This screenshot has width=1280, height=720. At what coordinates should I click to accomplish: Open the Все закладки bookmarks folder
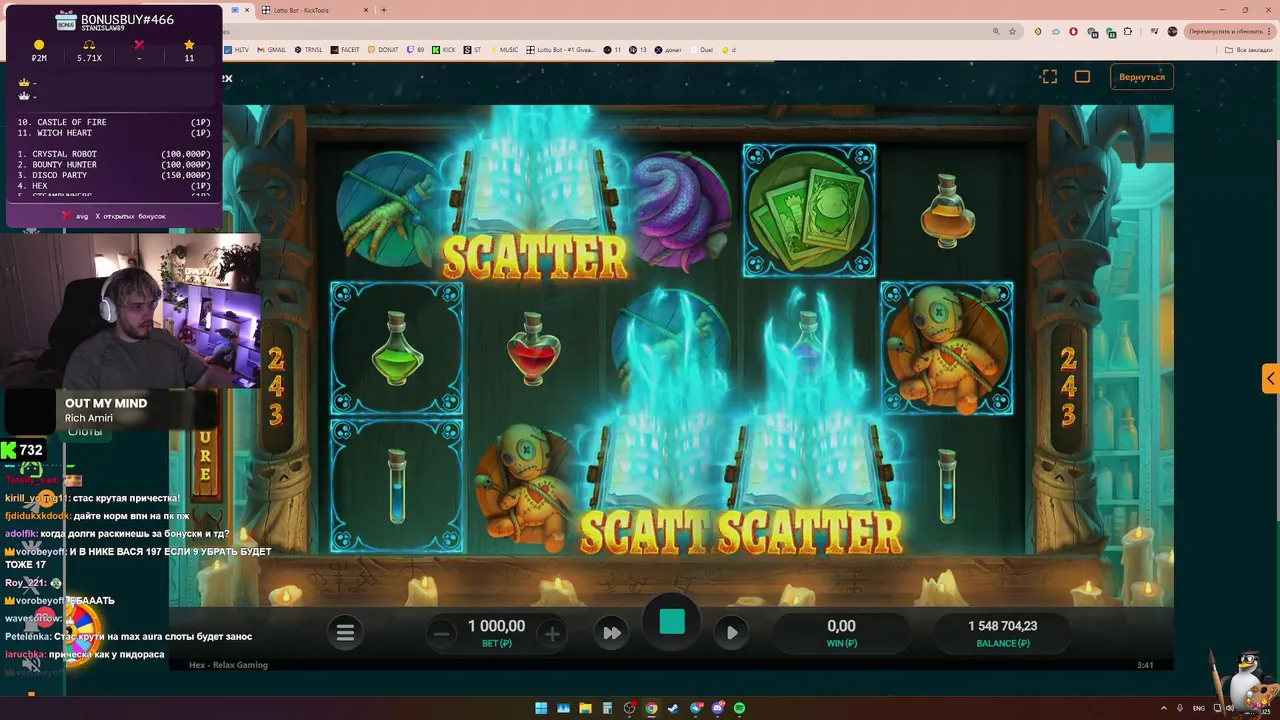1250,49
